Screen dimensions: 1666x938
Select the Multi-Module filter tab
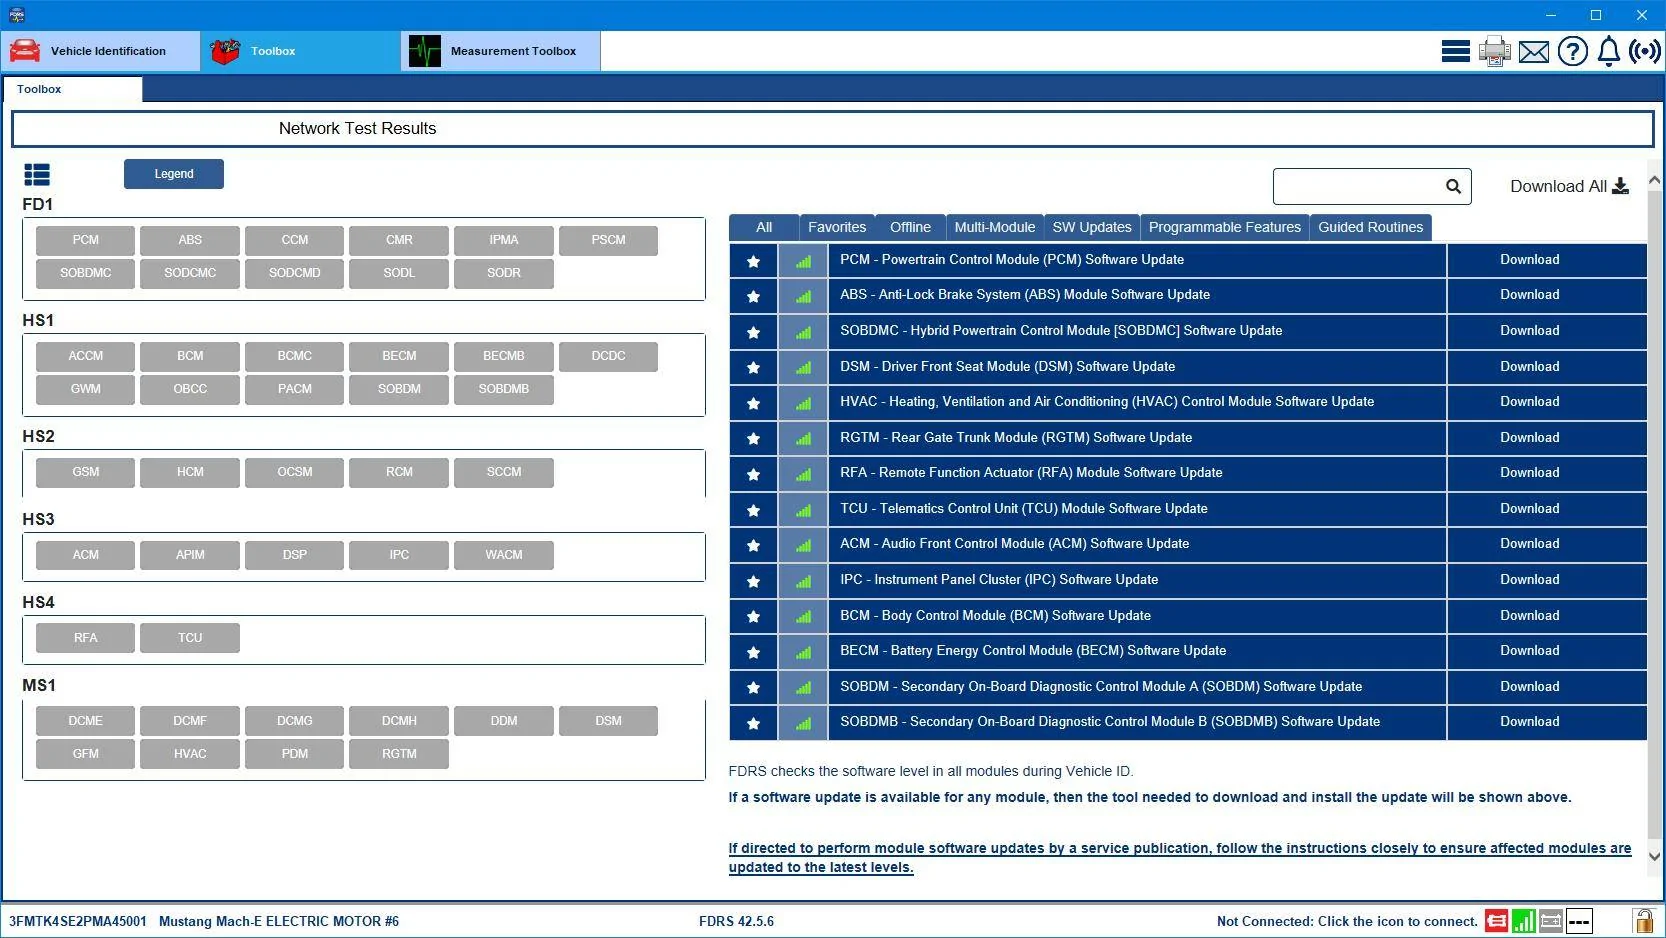pyautogui.click(x=994, y=227)
